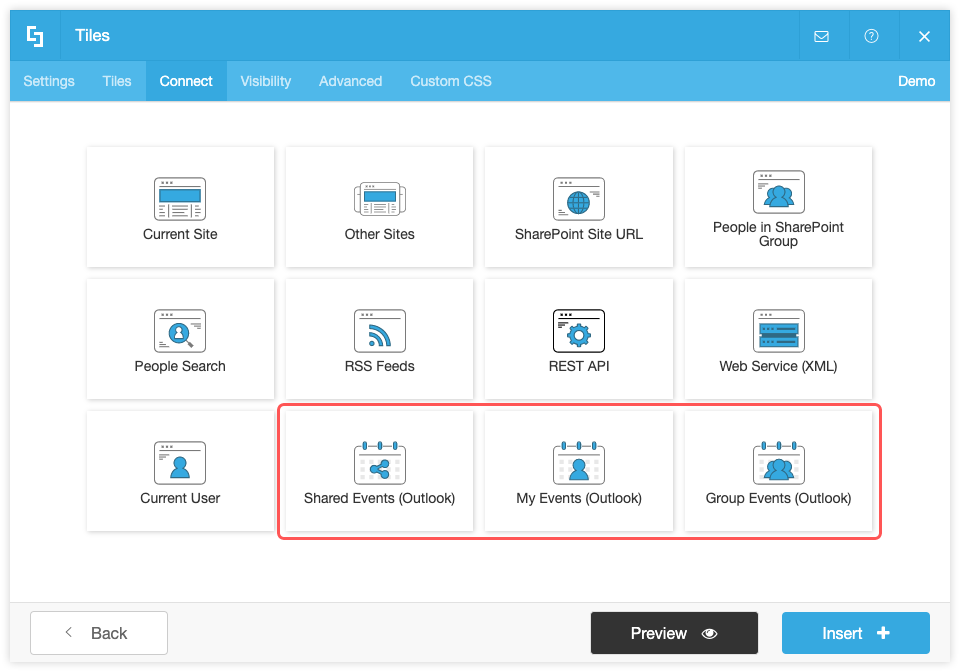Click the 'People in SharePoint Group' label text
The width and height of the screenshot is (960, 672).
(x=778, y=234)
